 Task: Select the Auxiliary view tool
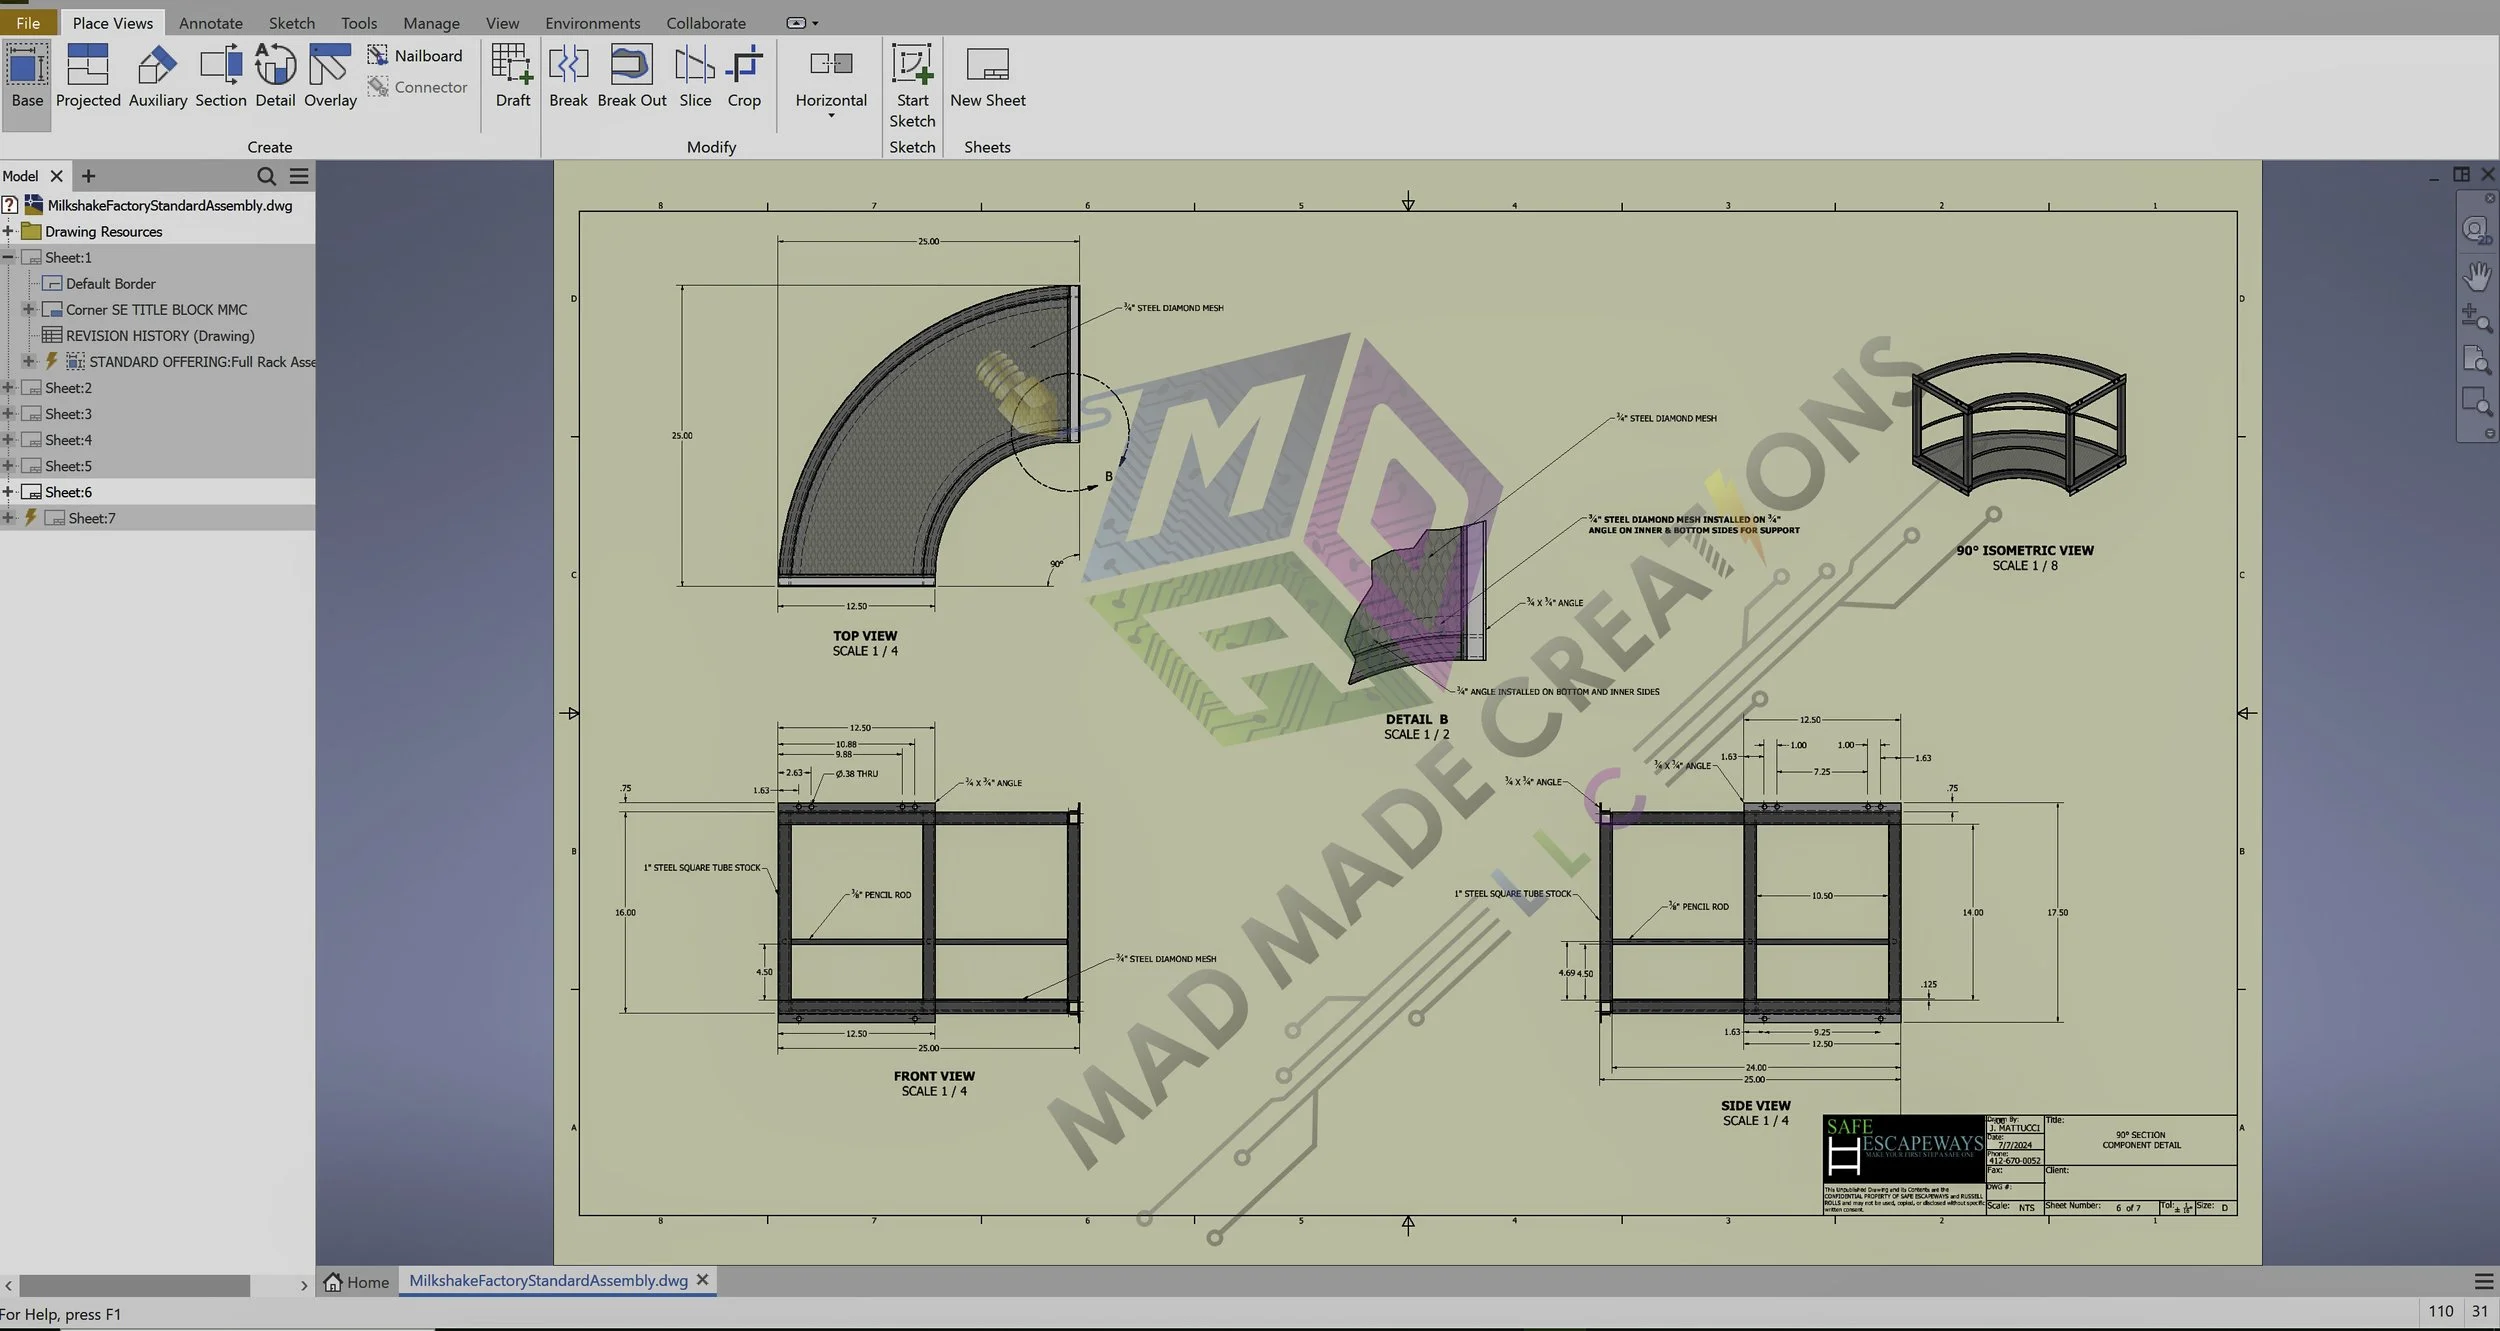coord(158,78)
